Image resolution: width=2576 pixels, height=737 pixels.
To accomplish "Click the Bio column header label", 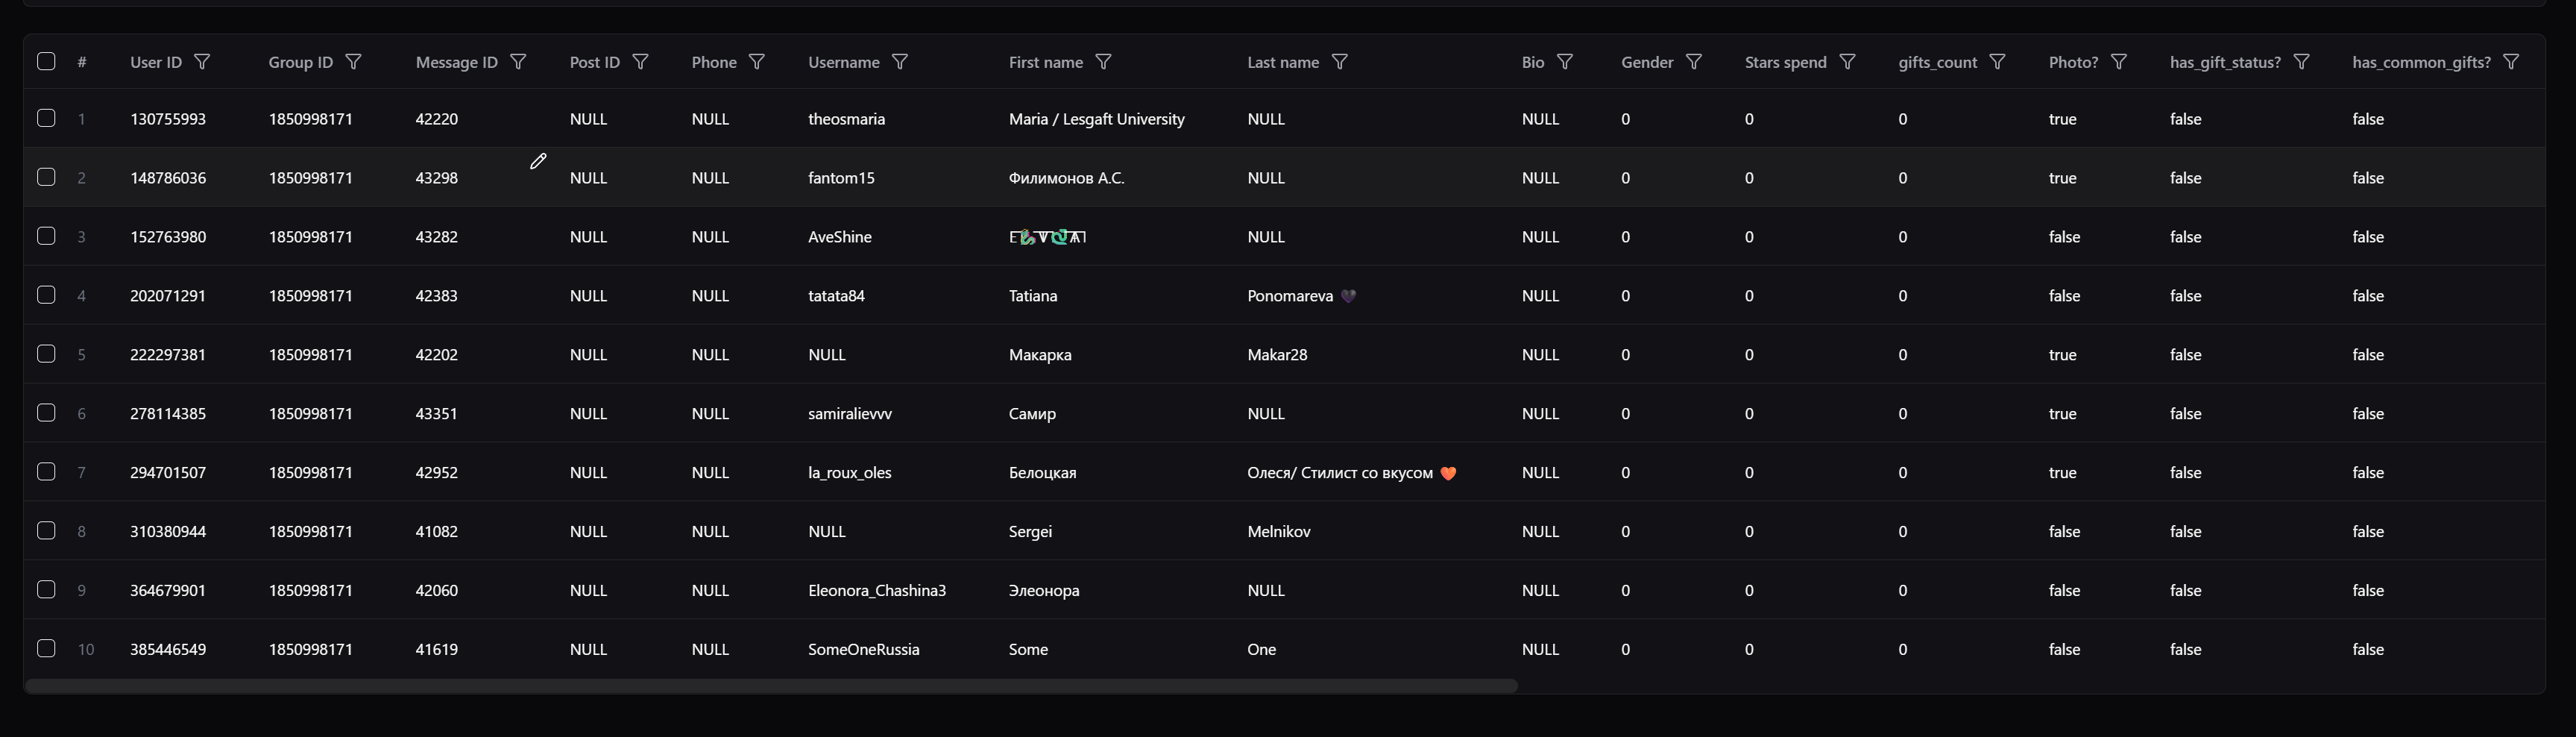I will coord(1532,62).
